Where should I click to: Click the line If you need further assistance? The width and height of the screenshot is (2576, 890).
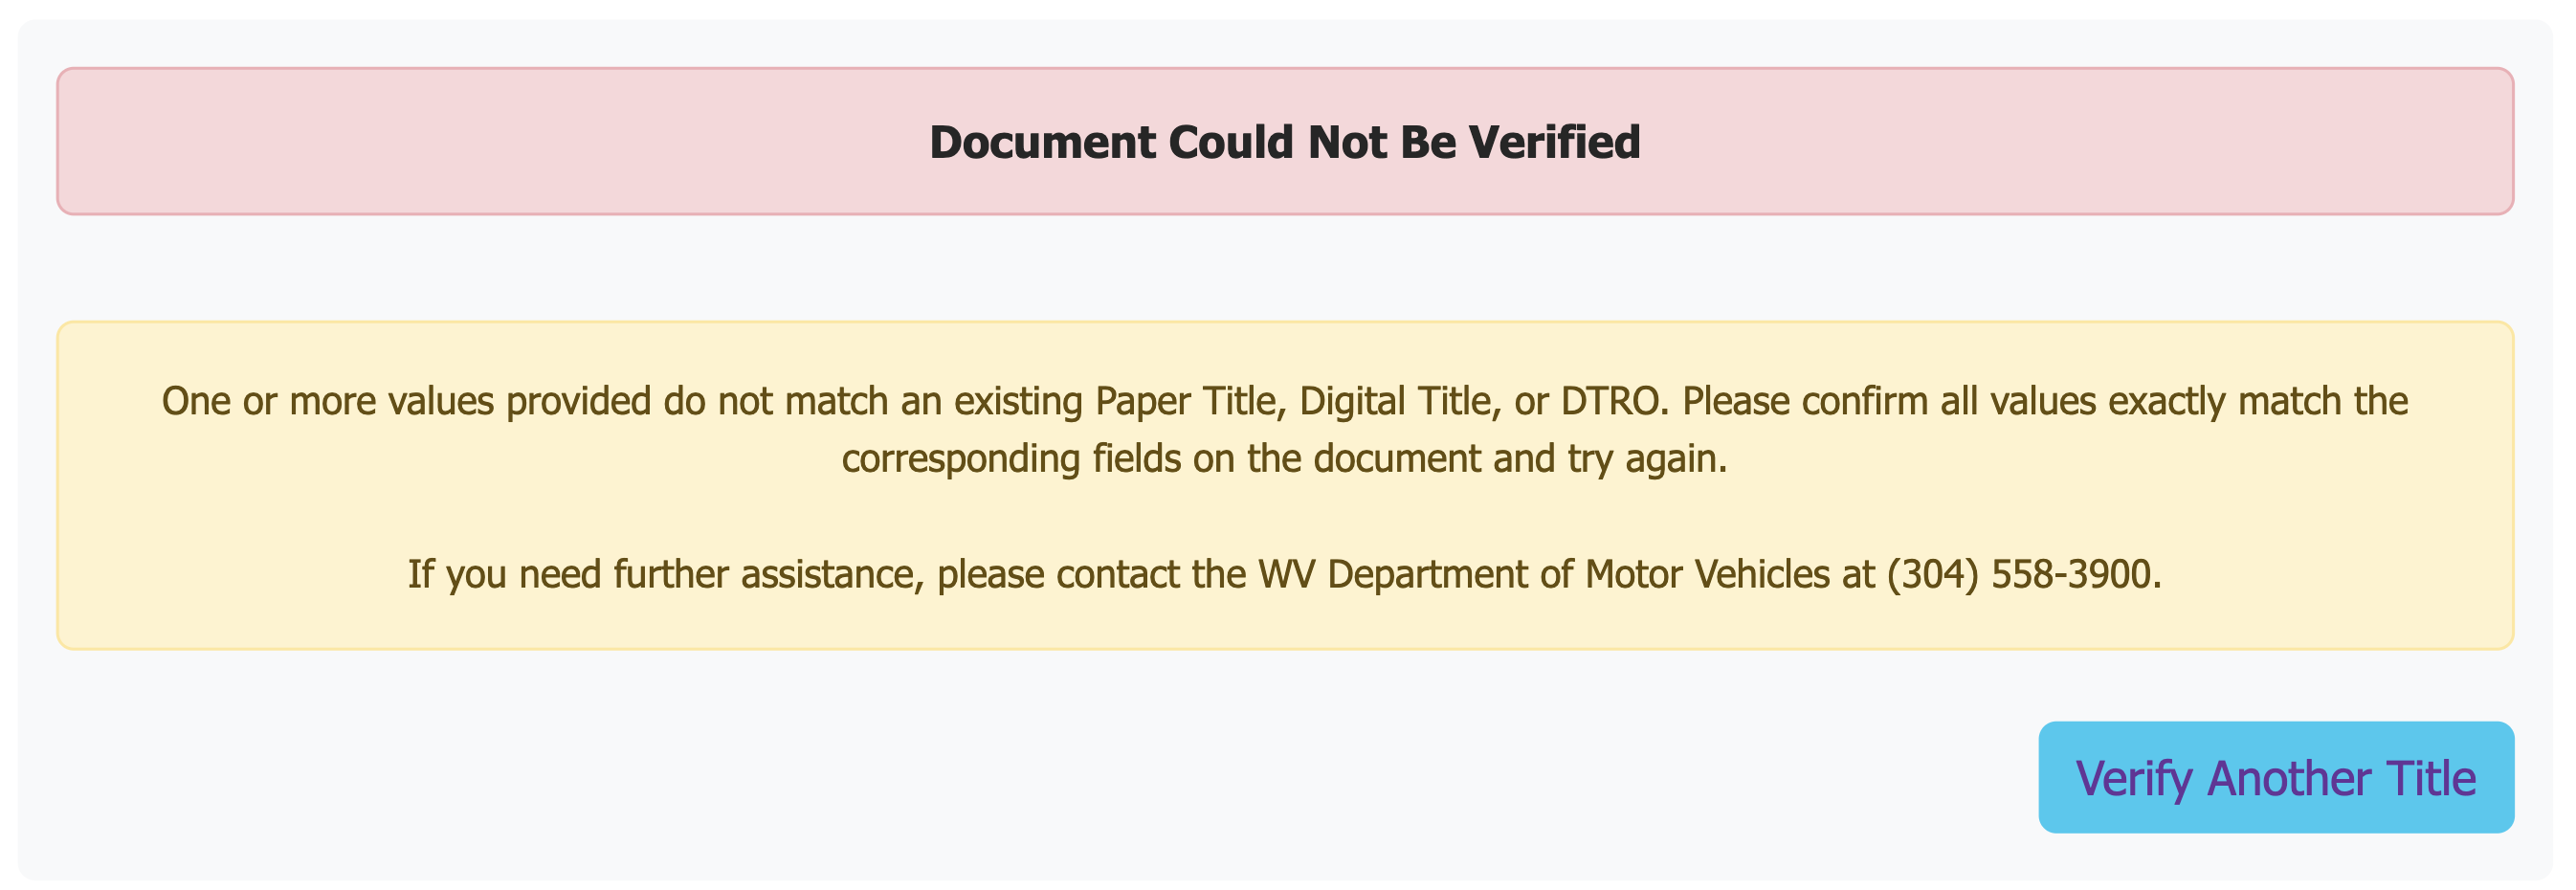click(1285, 574)
